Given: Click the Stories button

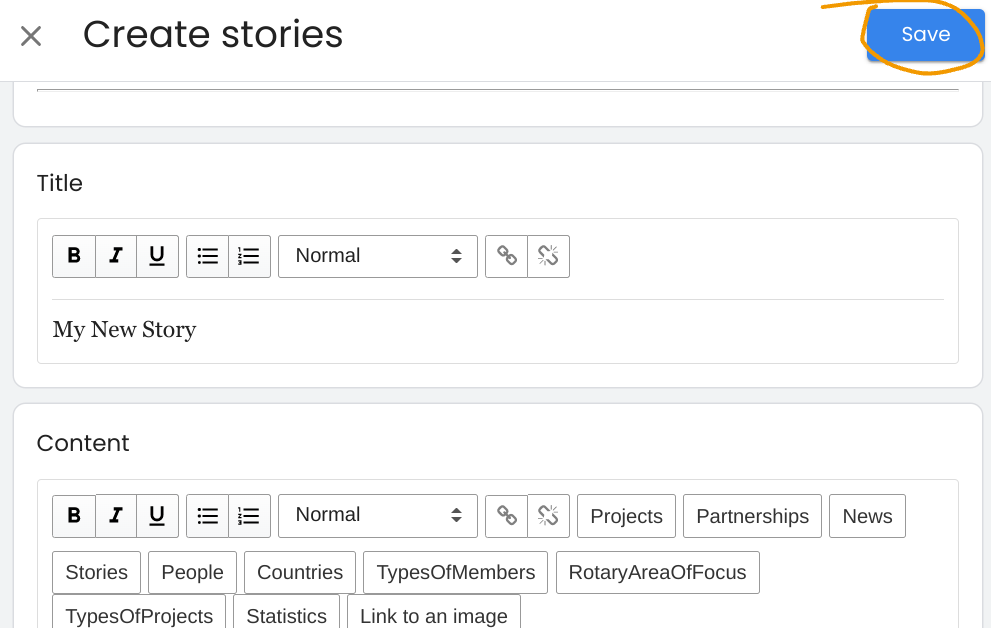Looking at the screenshot, I should [97, 572].
